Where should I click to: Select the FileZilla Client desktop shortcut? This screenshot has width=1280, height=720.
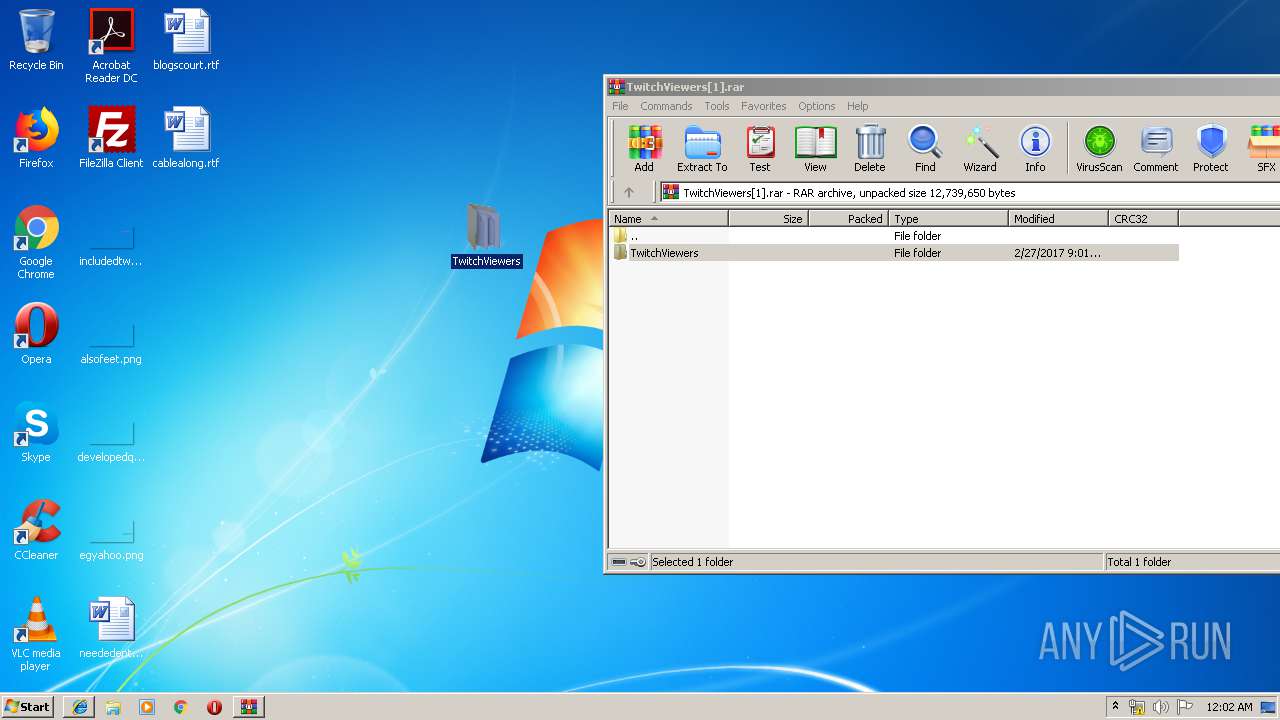click(111, 138)
